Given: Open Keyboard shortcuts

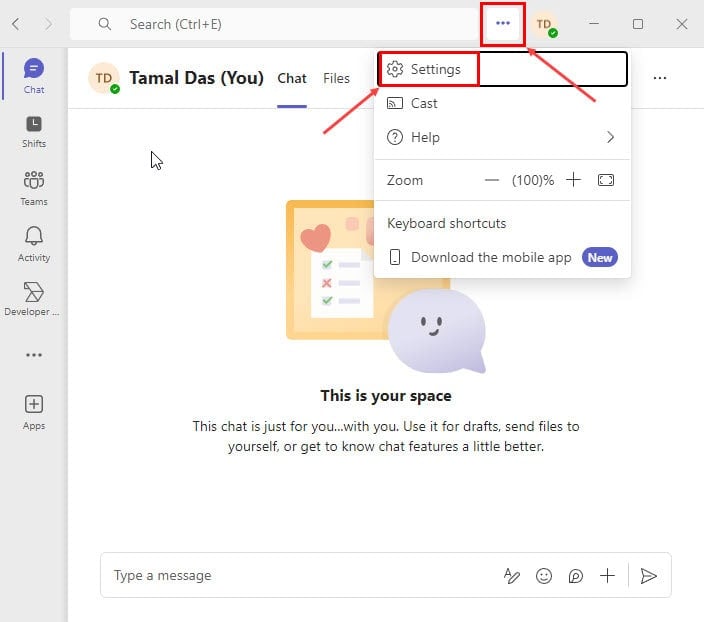Looking at the screenshot, I should pos(446,223).
